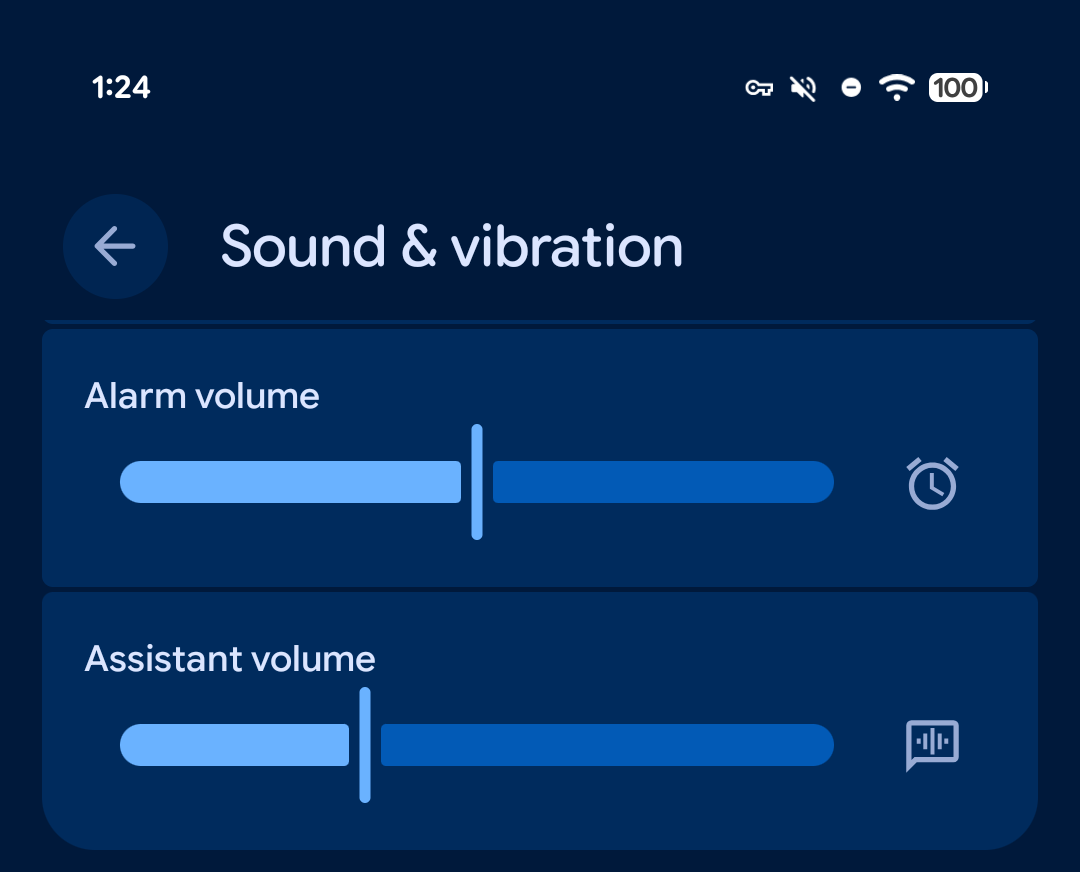Tap the Wi-Fi status icon
Image resolution: width=1080 pixels, height=872 pixels.
(897, 88)
